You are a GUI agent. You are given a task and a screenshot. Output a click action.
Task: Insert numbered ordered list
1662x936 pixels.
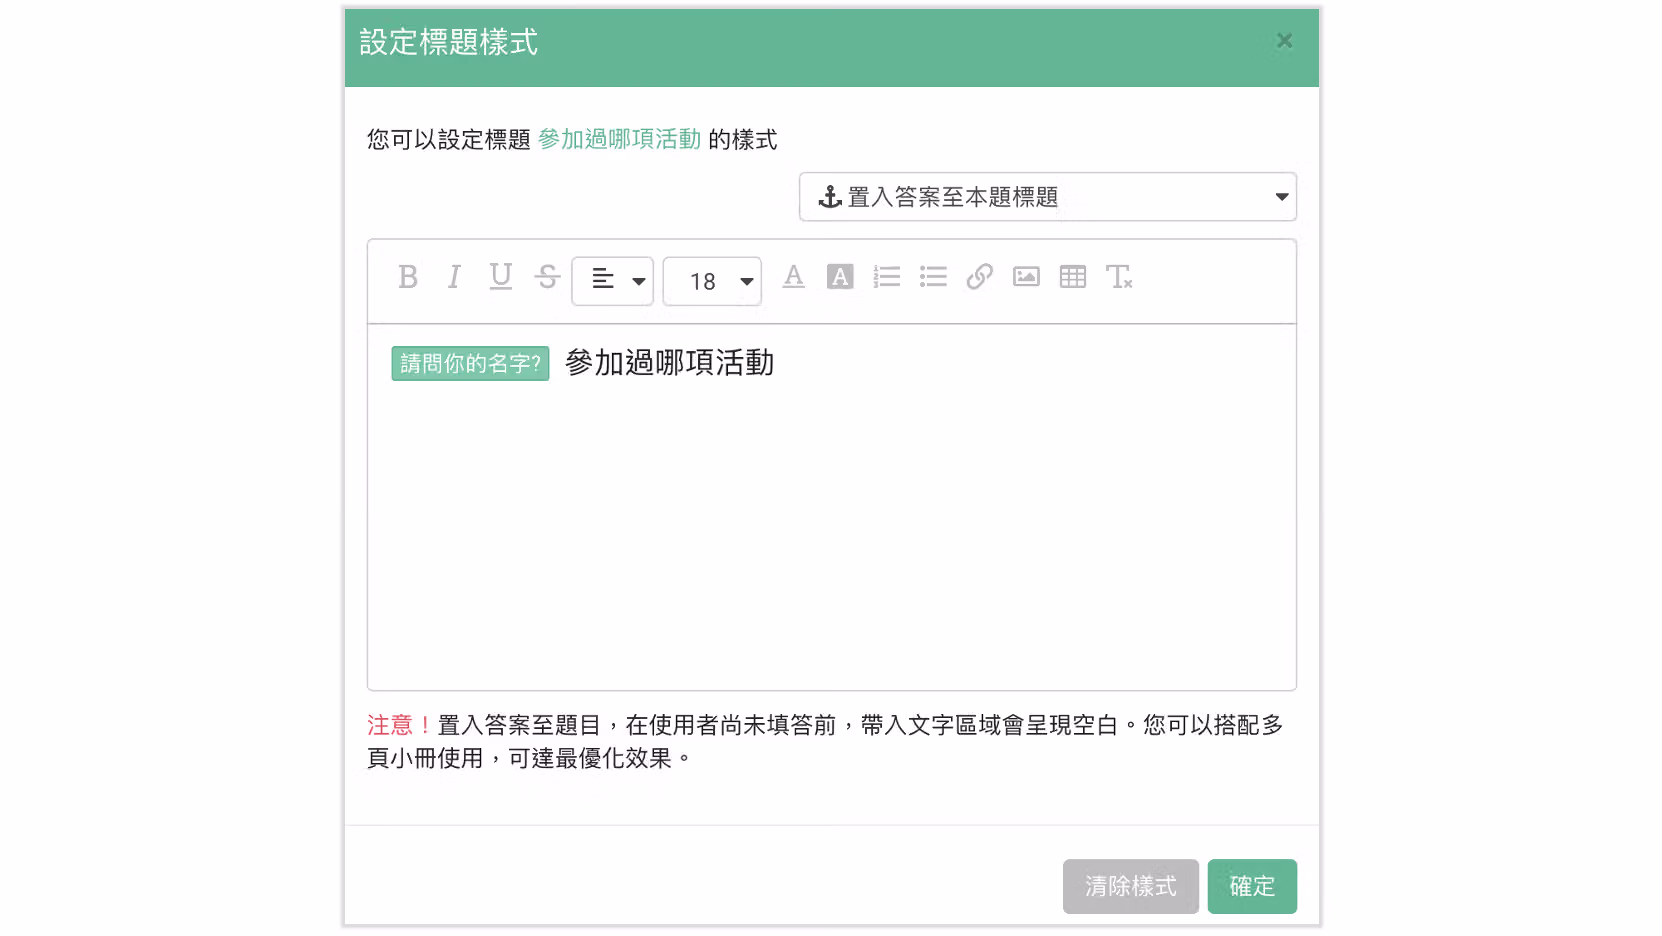pyautogui.click(x=887, y=277)
